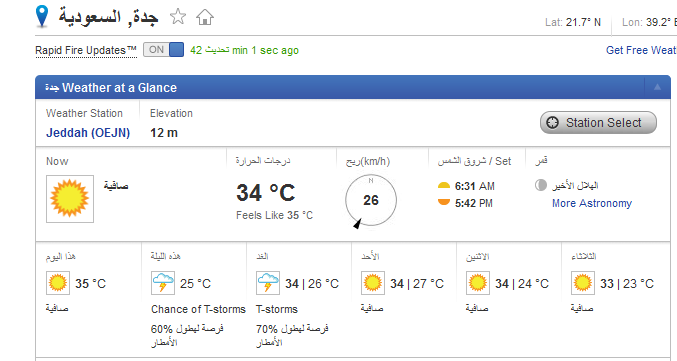Click Sunday's sunny forecast icon
The height and width of the screenshot is (361, 677).
click(373, 283)
